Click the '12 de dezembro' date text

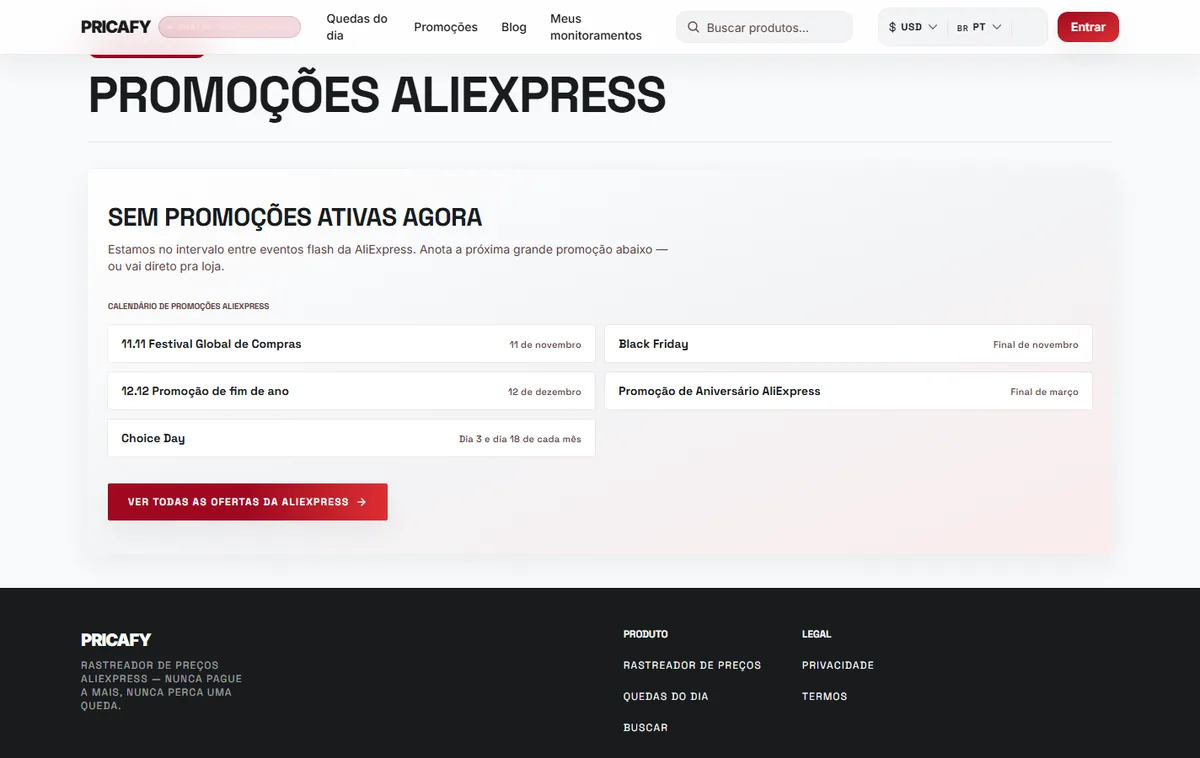tap(544, 392)
